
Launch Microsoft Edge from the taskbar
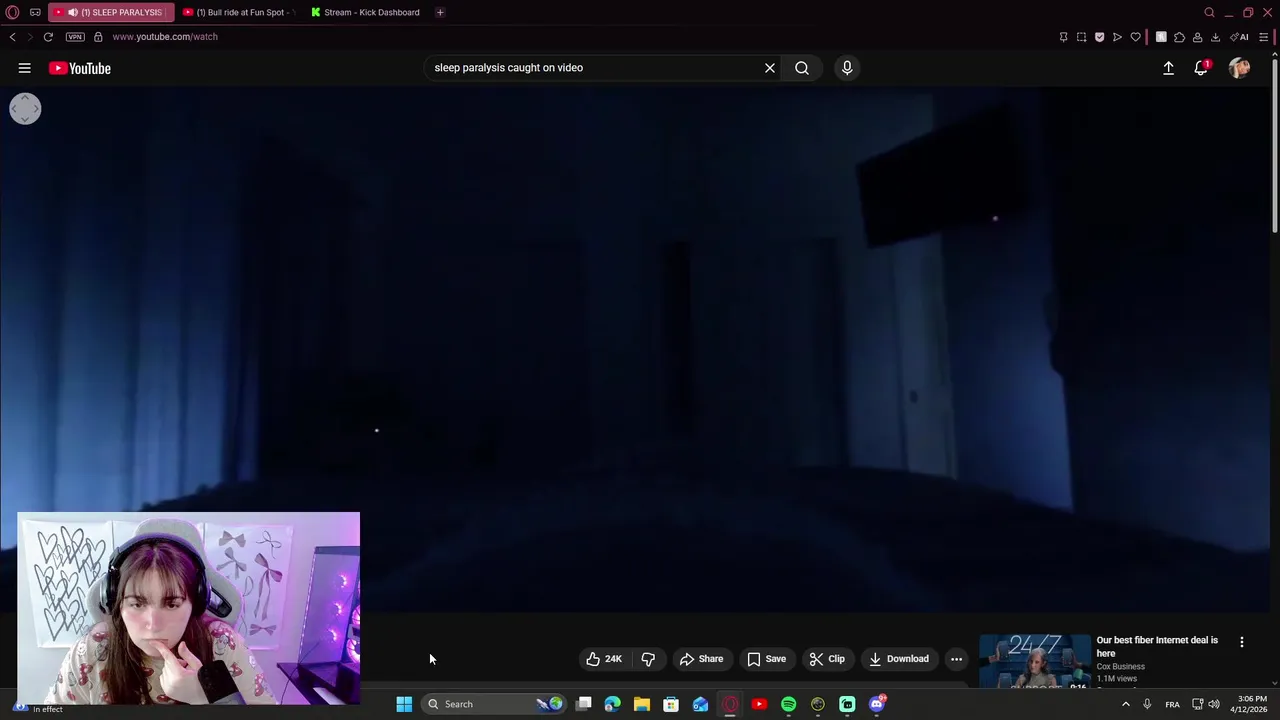(612, 704)
